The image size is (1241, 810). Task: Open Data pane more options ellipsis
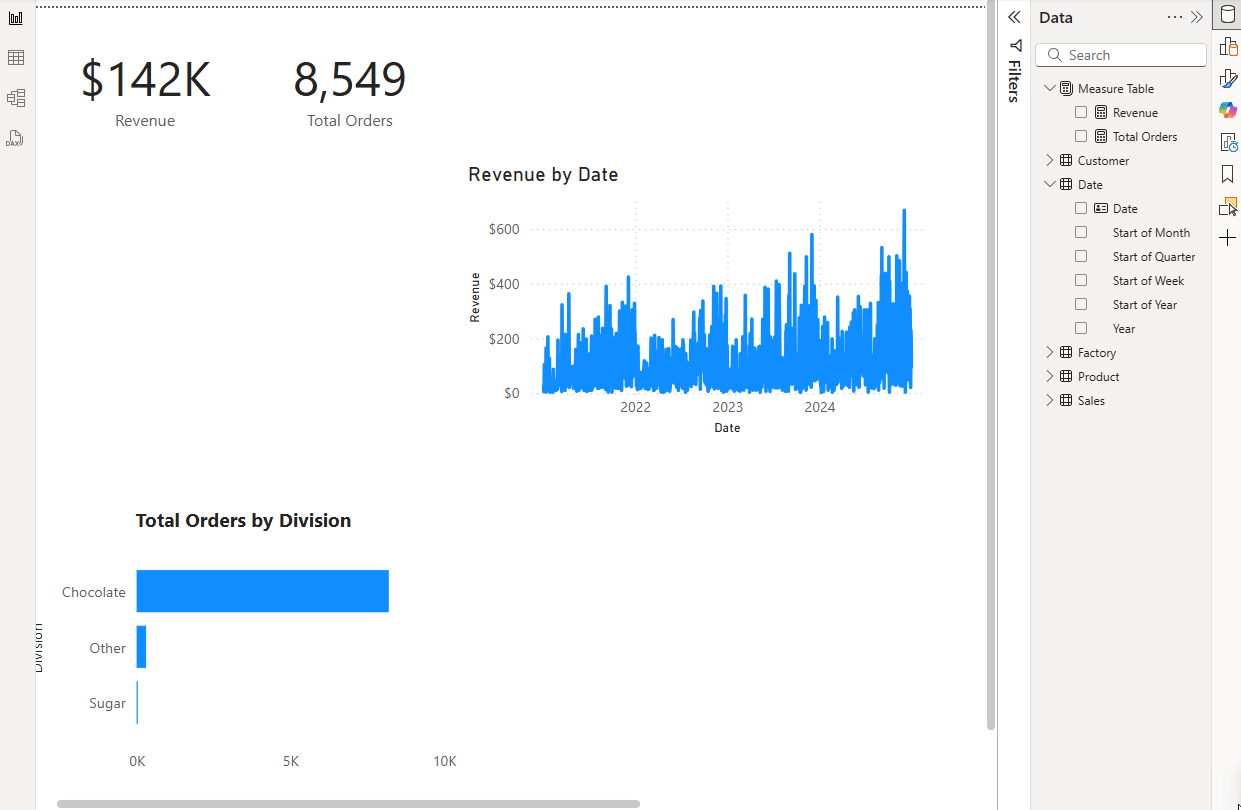[1175, 17]
